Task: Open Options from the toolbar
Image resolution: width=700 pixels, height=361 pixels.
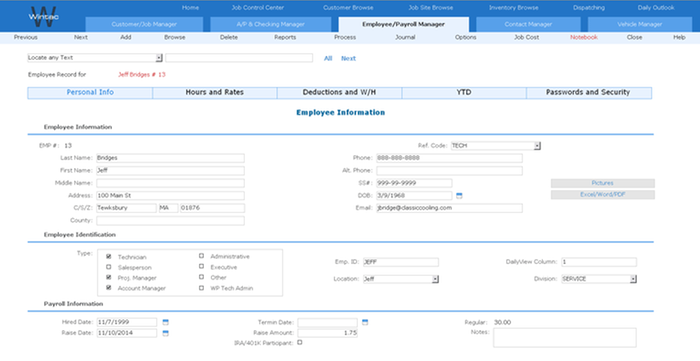Action: click(466, 37)
